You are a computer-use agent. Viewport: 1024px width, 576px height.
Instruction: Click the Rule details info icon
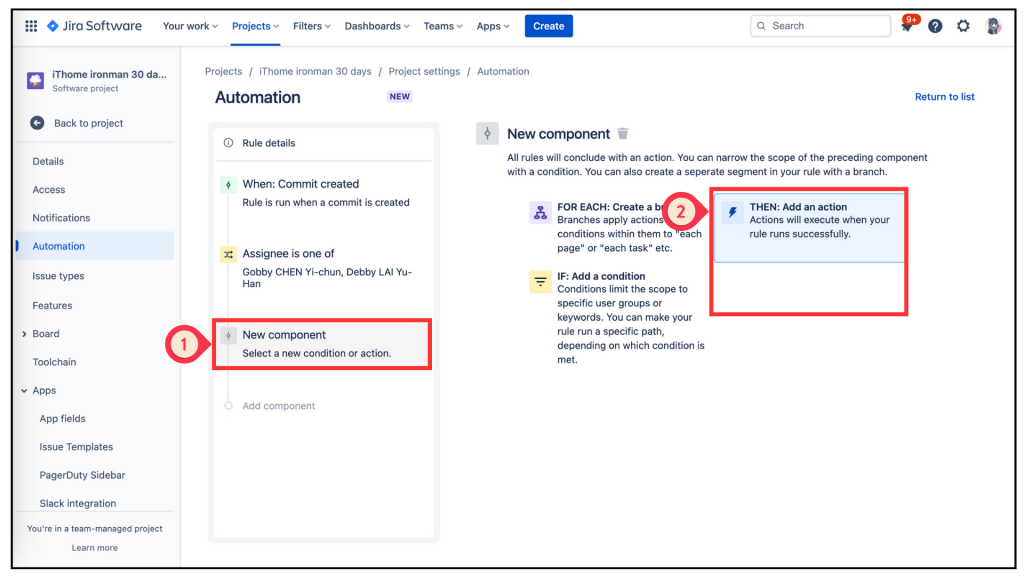point(228,143)
